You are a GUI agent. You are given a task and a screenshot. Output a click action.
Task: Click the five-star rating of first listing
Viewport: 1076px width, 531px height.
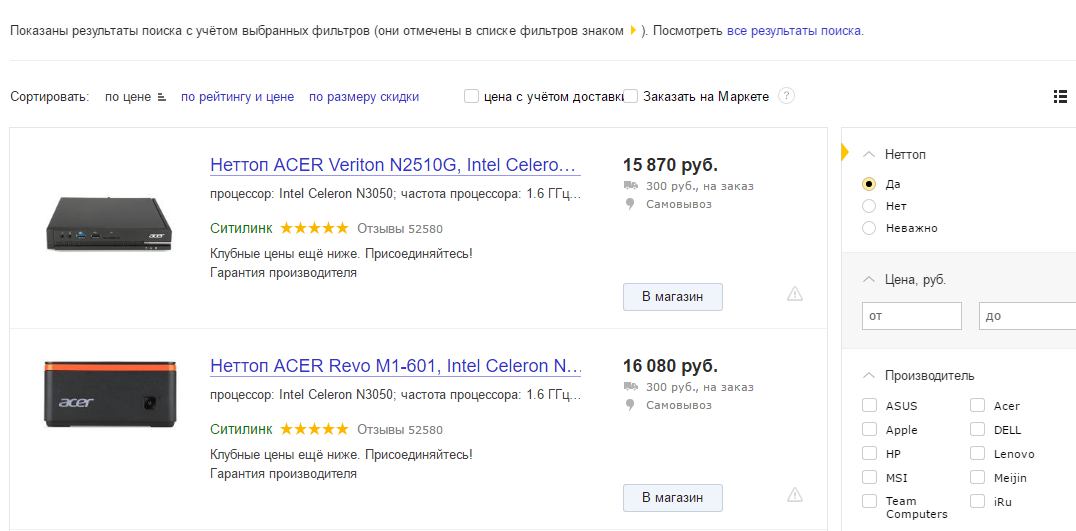pyautogui.click(x=314, y=228)
